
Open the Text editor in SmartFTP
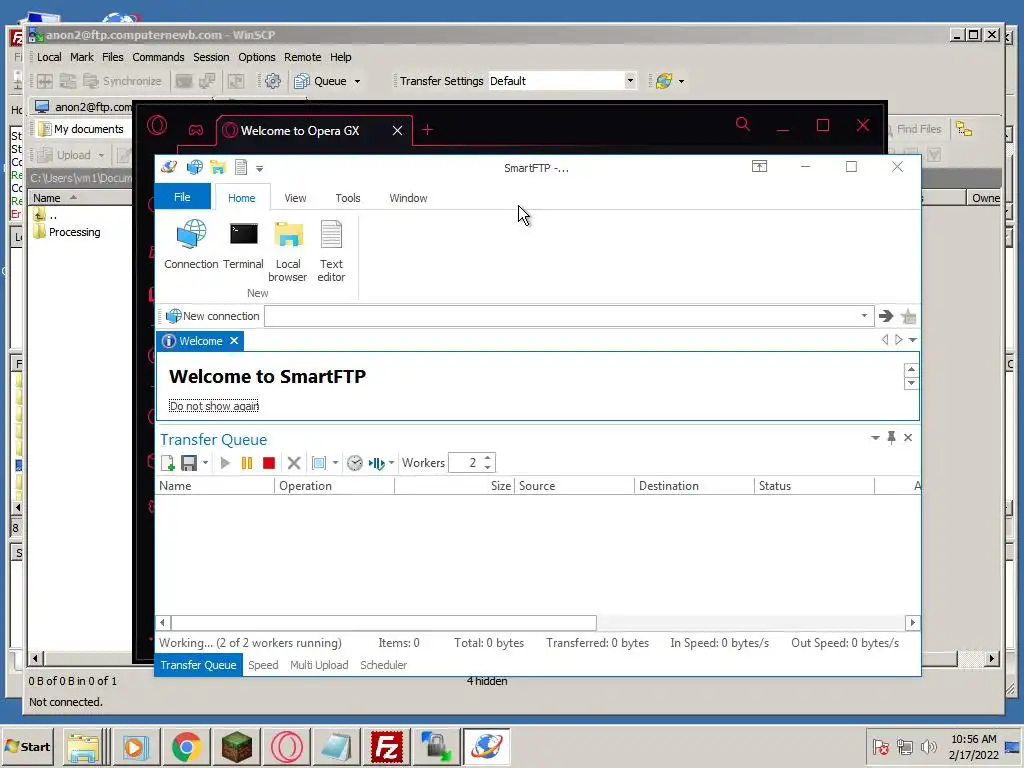331,251
